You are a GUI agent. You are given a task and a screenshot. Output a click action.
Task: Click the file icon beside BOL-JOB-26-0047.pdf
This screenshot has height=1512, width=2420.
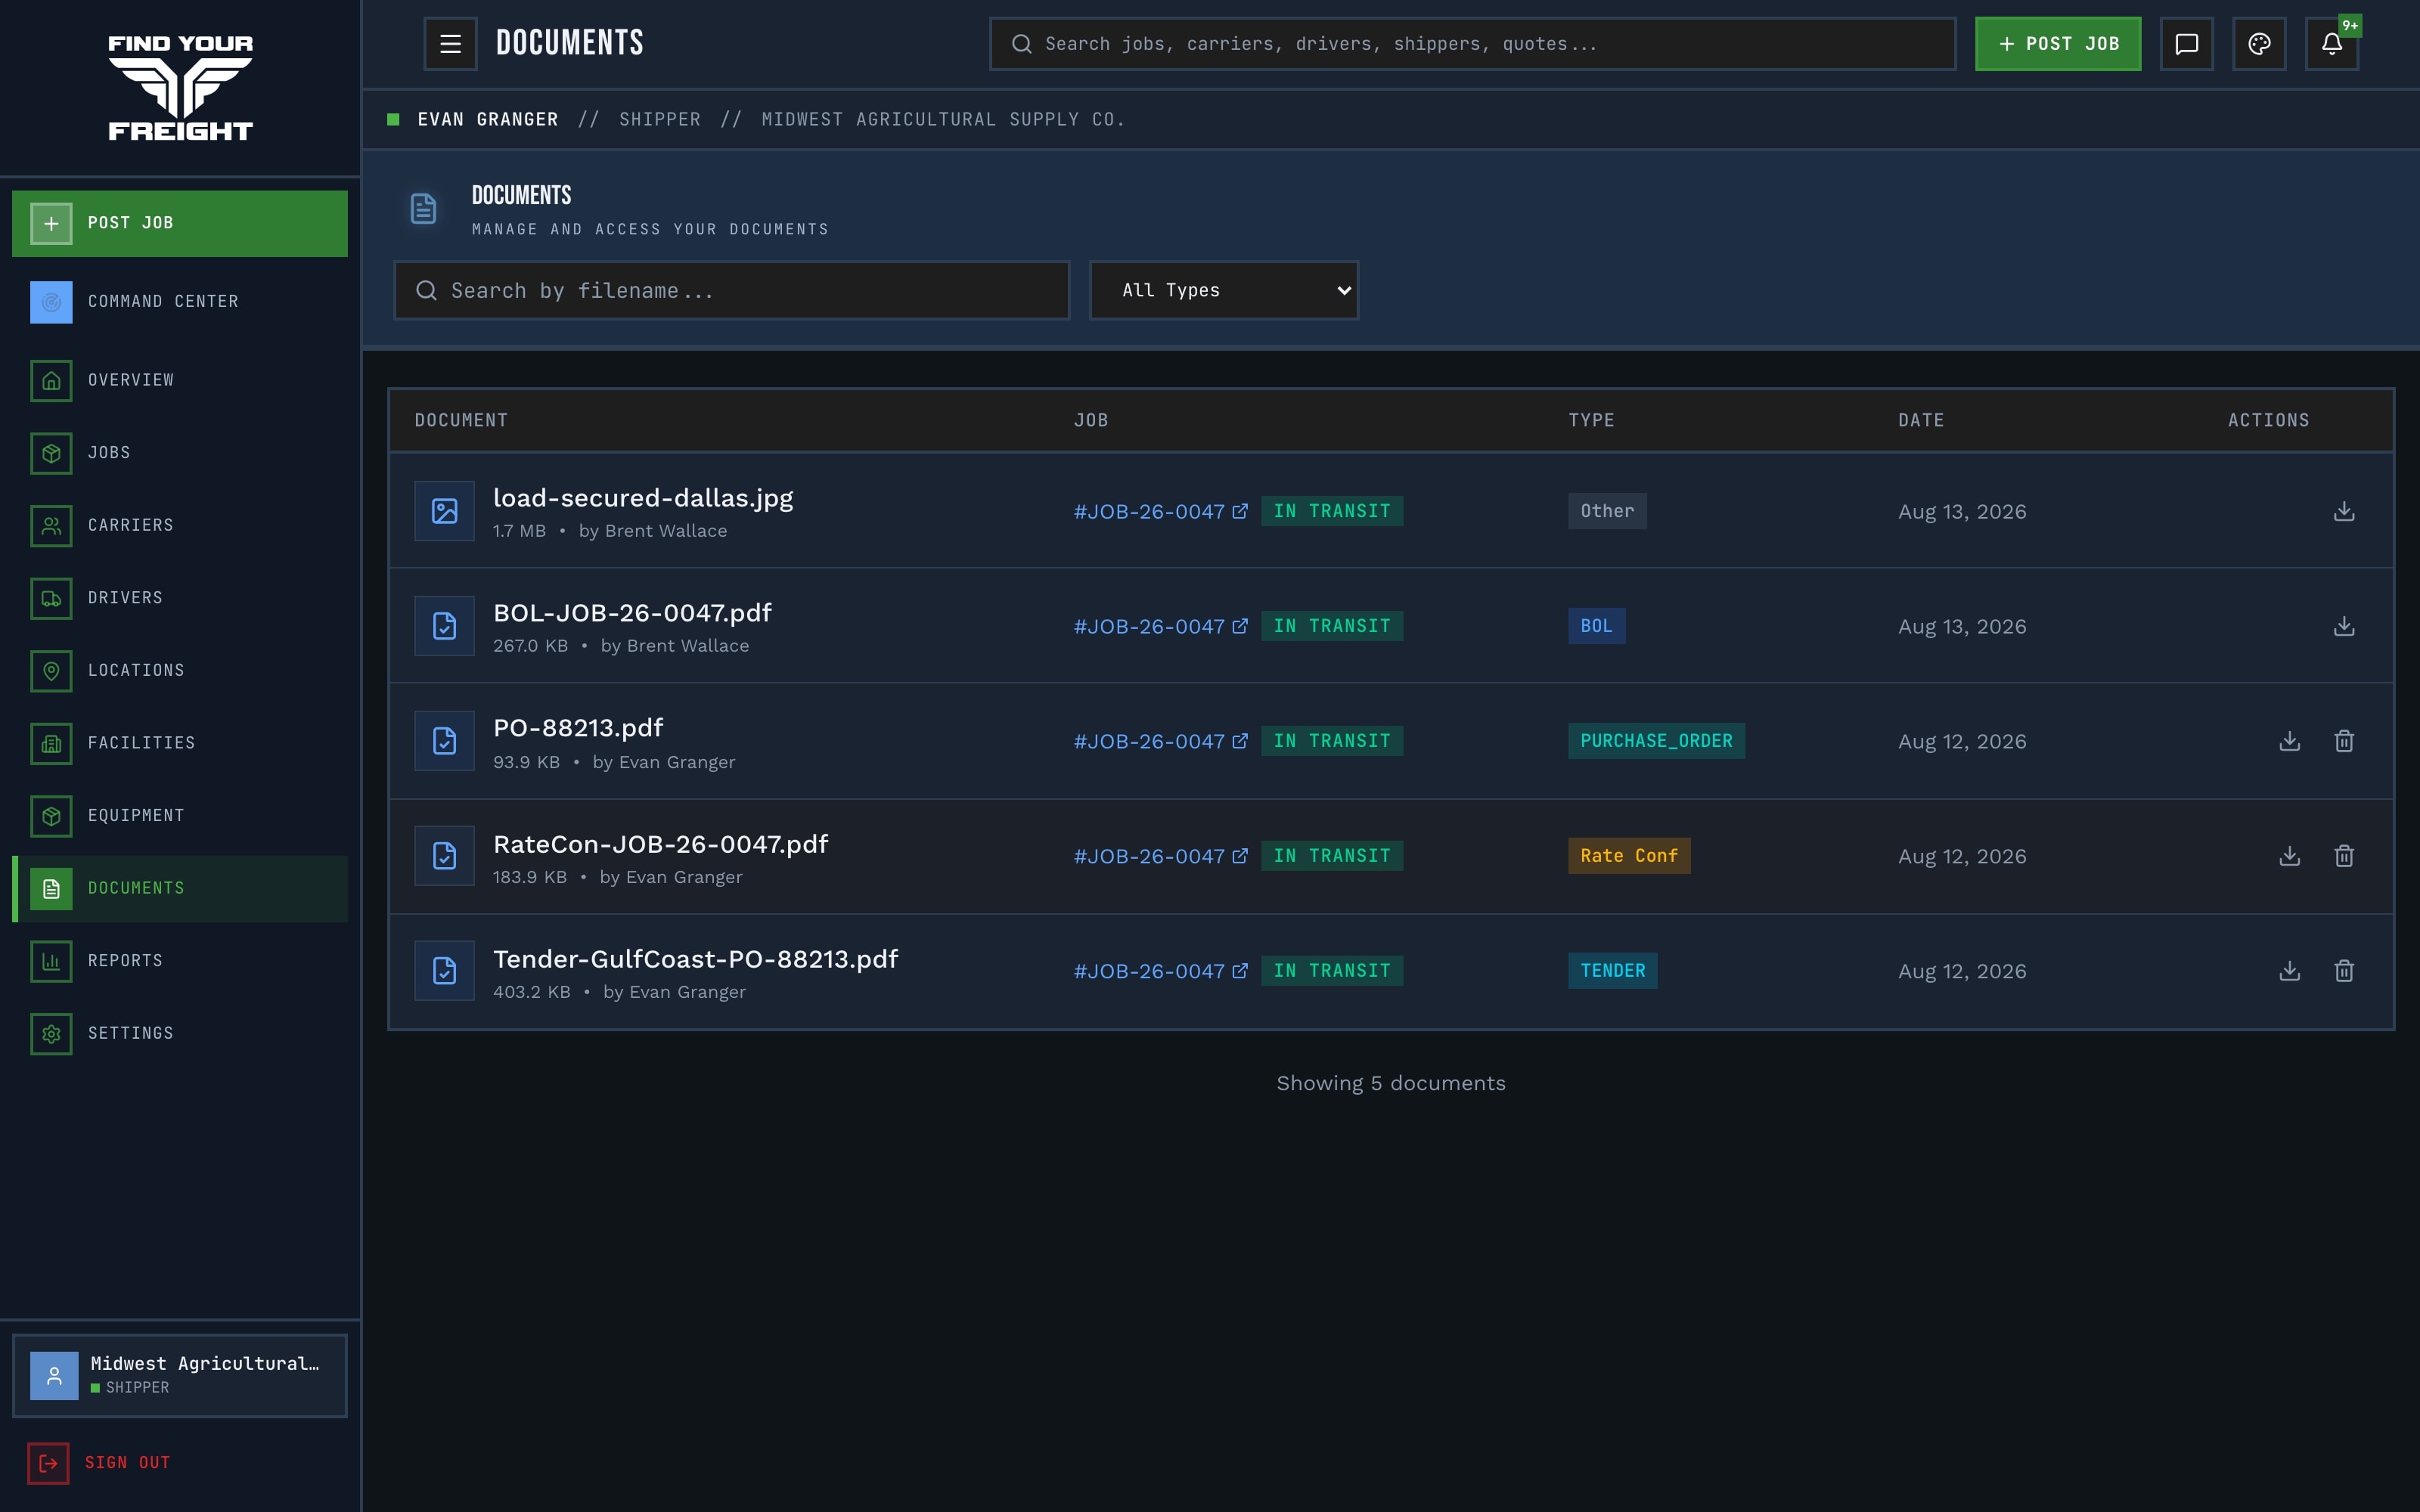[x=444, y=626]
